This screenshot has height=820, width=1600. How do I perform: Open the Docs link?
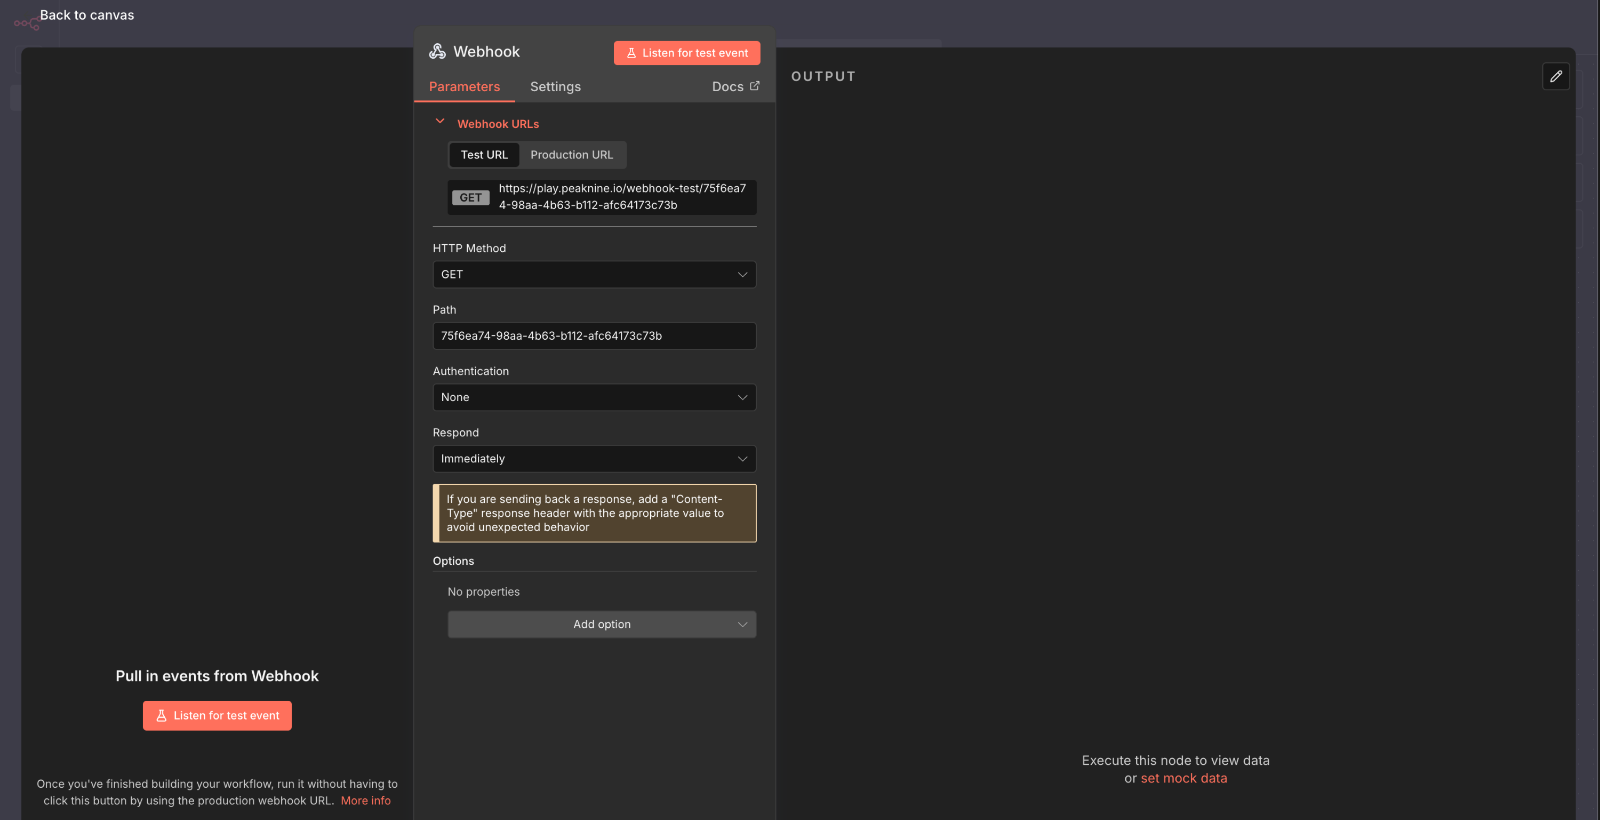735,87
